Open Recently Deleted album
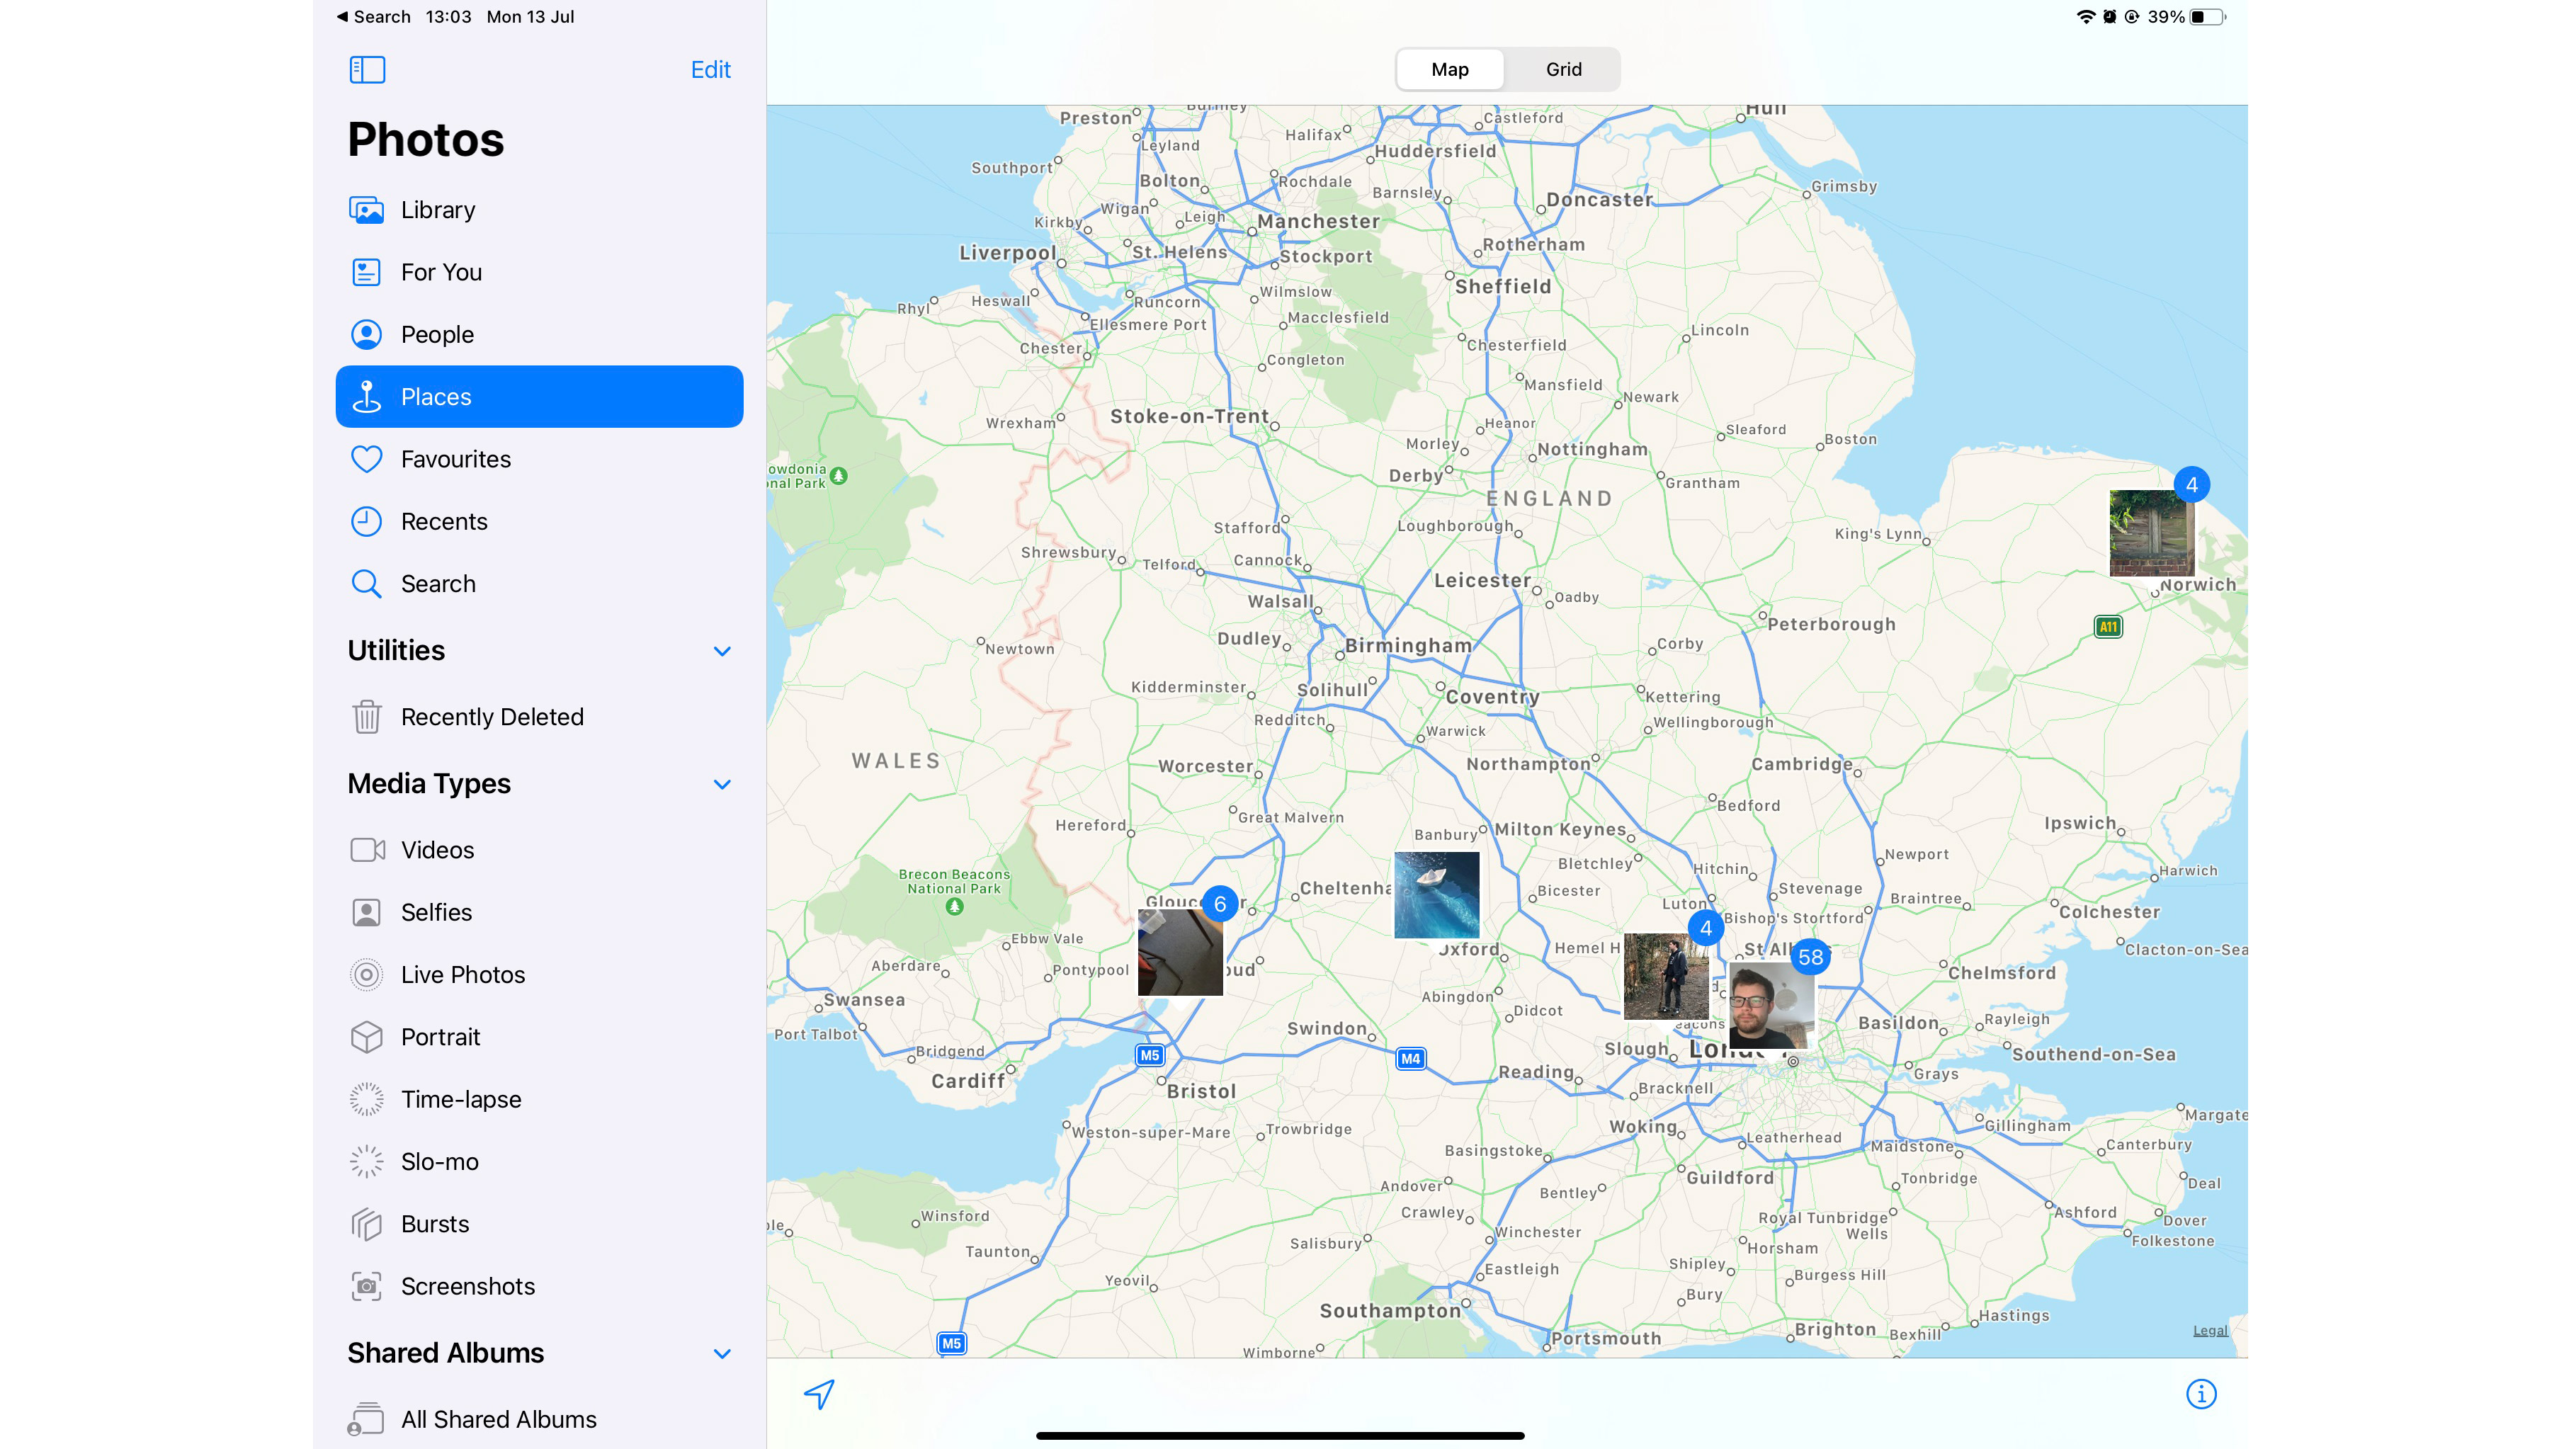This screenshot has height=1449, width=2576. [x=539, y=717]
